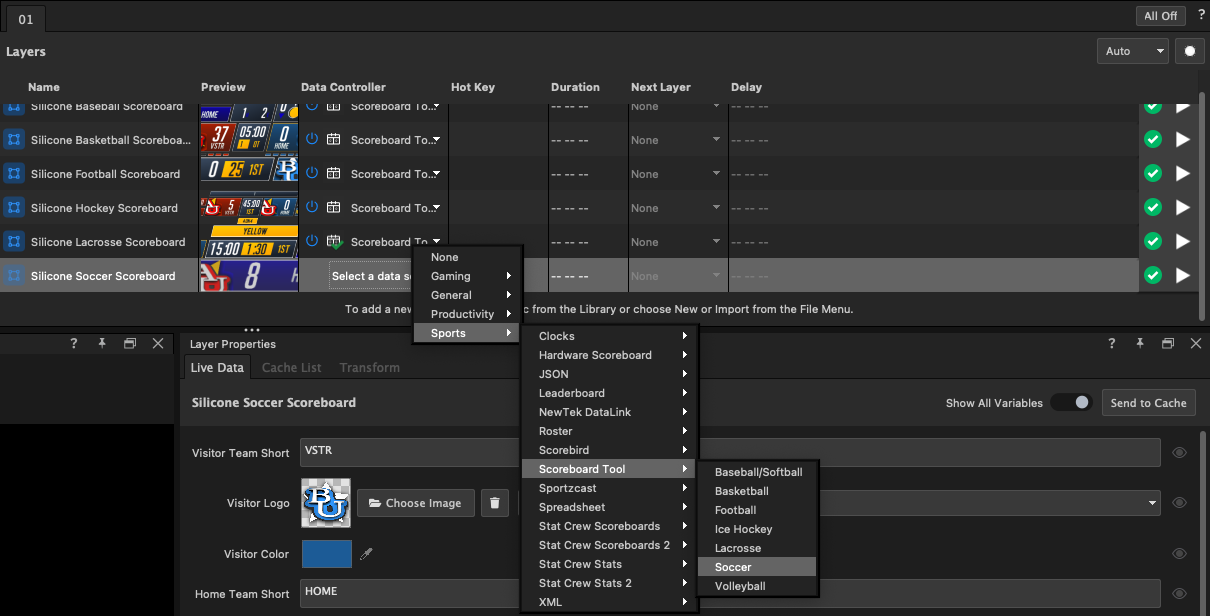Image resolution: width=1210 pixels, height=616 pixels.
Task: Play the Silicone Basketball Scoreboard layer
Action: coord(1183,140)
